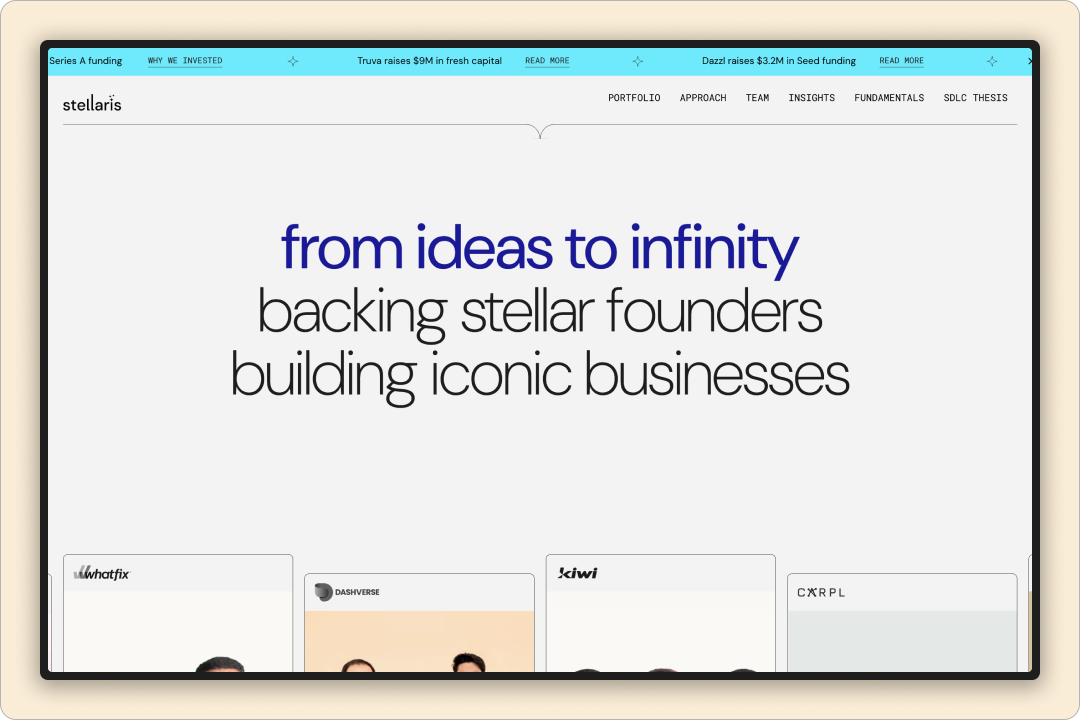Read more about Truva raising $9M
Screen dimensions: 1080x720
(547, 61)
